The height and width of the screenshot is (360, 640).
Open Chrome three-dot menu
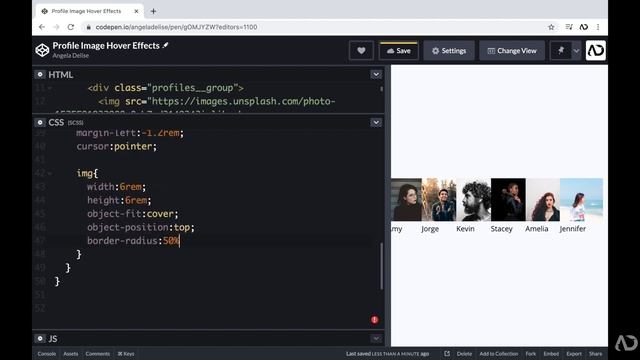click(x=598, y=27)
